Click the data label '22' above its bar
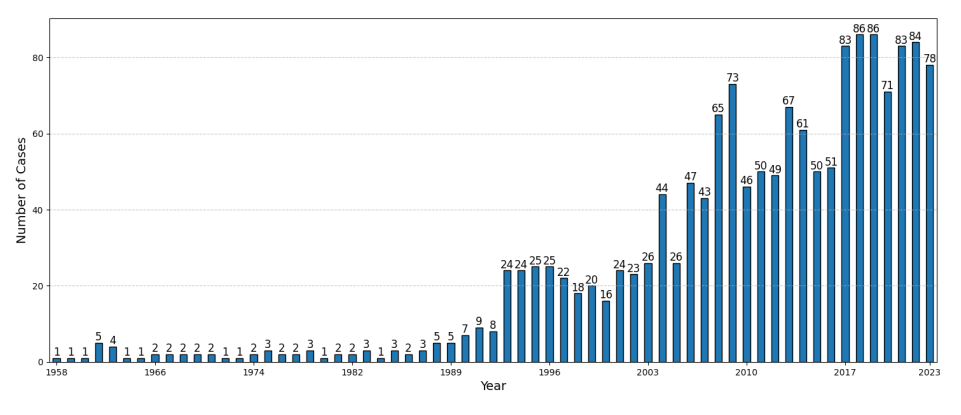Image resolution: width=961 pixels, height=415 pixels. point(564,272)
